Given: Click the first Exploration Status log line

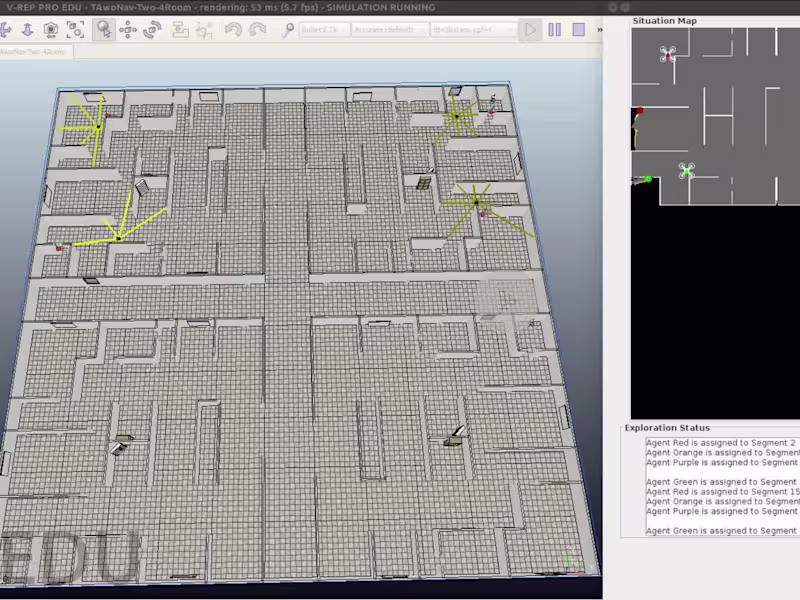Looking at the screenshot, I should point(720,442).
